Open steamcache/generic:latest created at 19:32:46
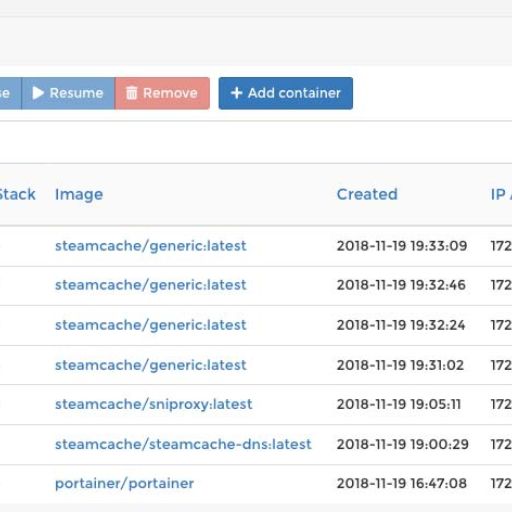This screenshot has width=512, height=512. coord(151,285)
